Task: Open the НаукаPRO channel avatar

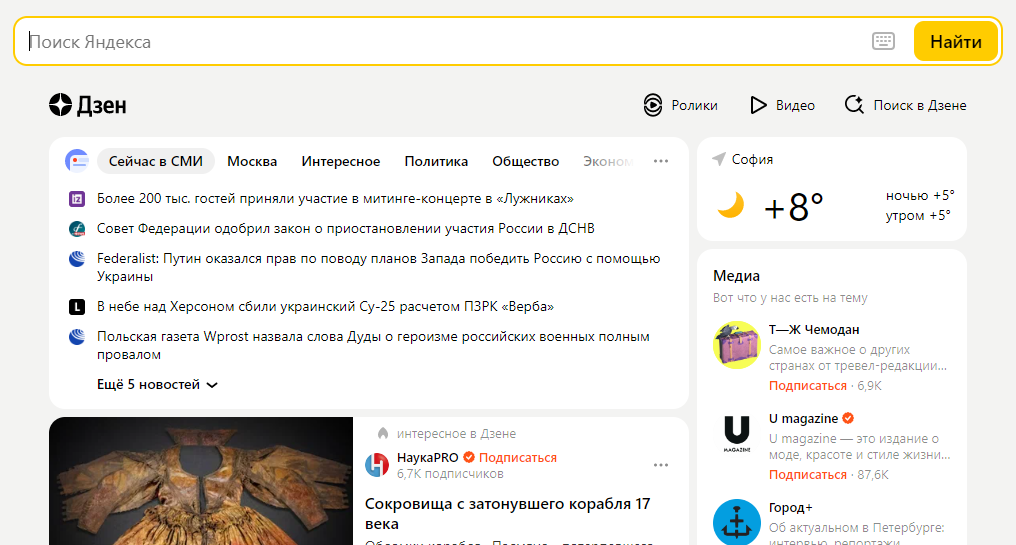Action: (377, 465)
